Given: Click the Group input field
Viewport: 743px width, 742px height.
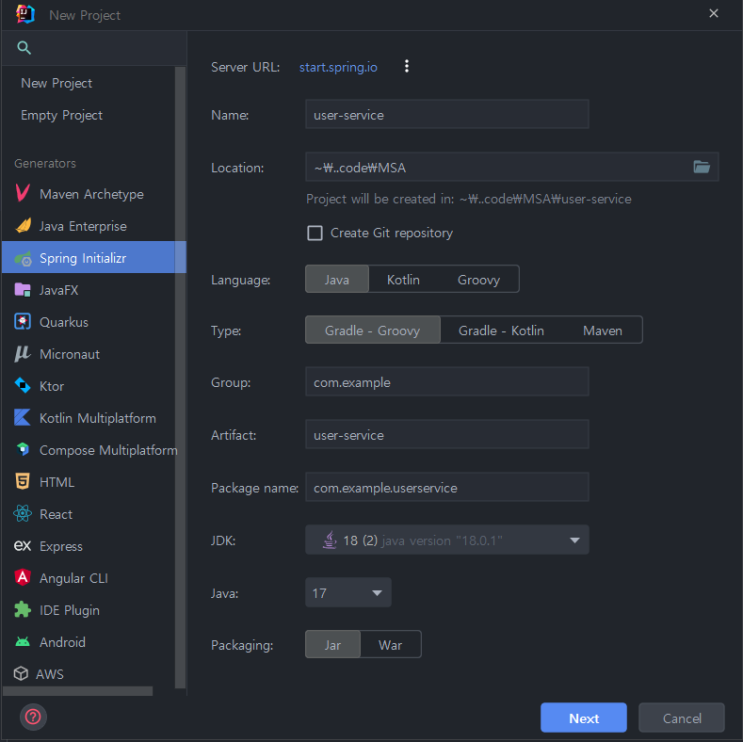Looking at the screenshot, I should (447, 381).
